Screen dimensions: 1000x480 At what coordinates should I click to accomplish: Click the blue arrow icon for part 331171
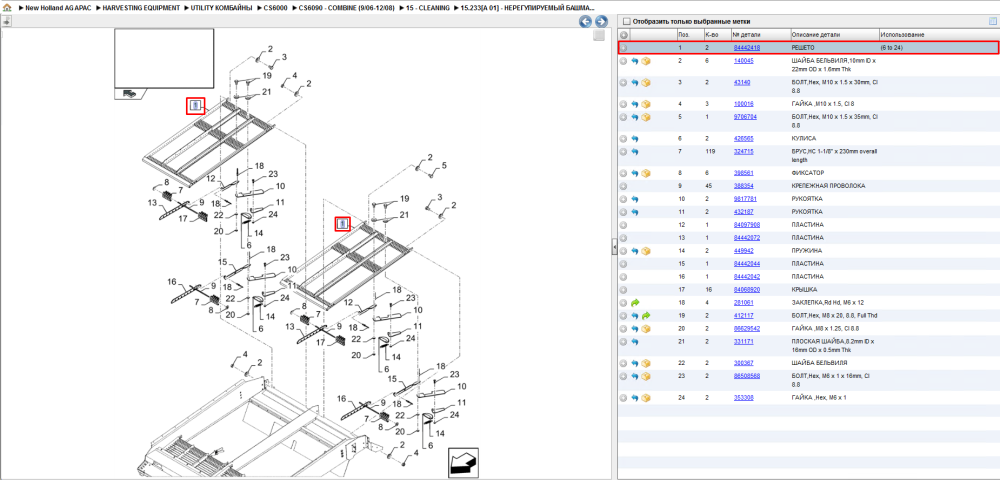(635, 342)
